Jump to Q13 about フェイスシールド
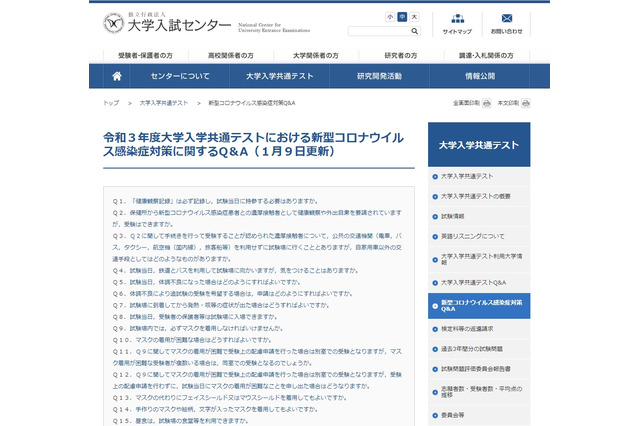Image resolution: width=640 pixels, height=426 pixels. [x=230, y=397]
